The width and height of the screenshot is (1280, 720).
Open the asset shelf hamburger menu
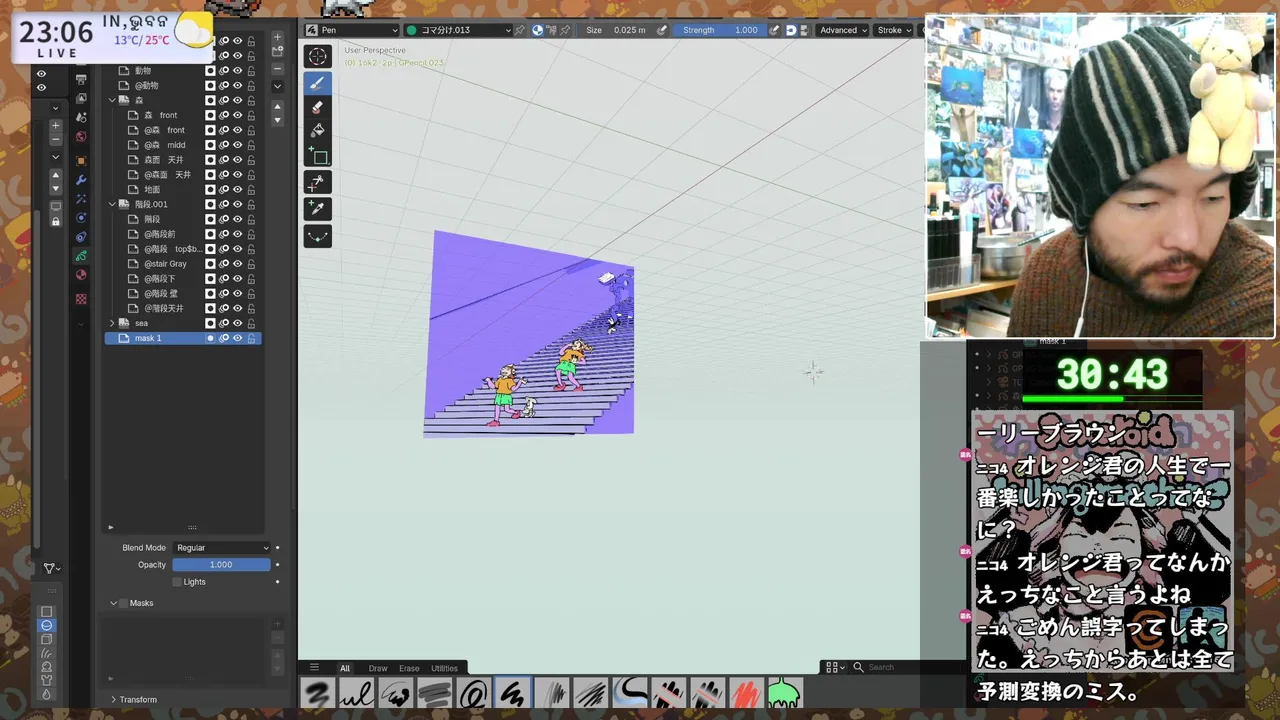click(x=314, y=667)
